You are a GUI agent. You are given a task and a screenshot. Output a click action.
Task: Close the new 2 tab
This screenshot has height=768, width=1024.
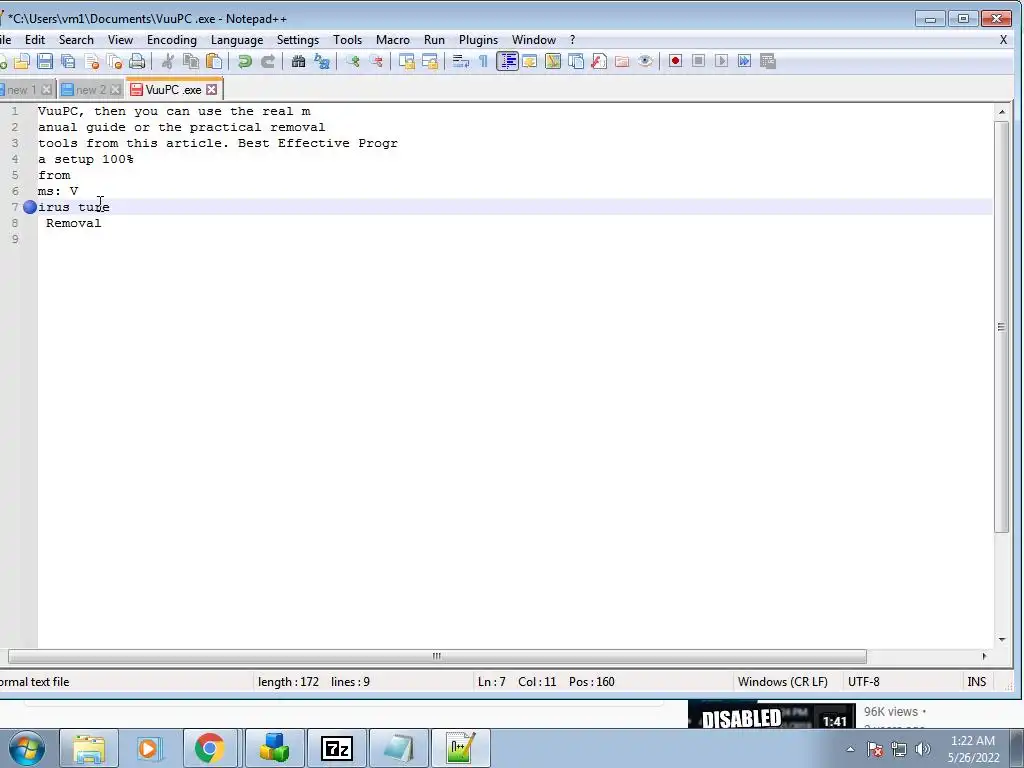pyautogui.click(x=116, y=89)
